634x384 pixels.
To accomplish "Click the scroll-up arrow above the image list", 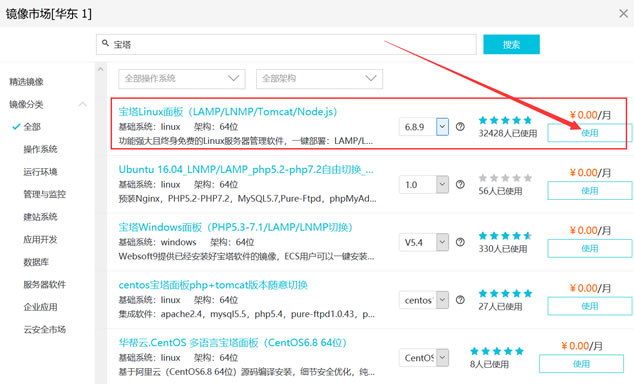I will coord(101,70).
